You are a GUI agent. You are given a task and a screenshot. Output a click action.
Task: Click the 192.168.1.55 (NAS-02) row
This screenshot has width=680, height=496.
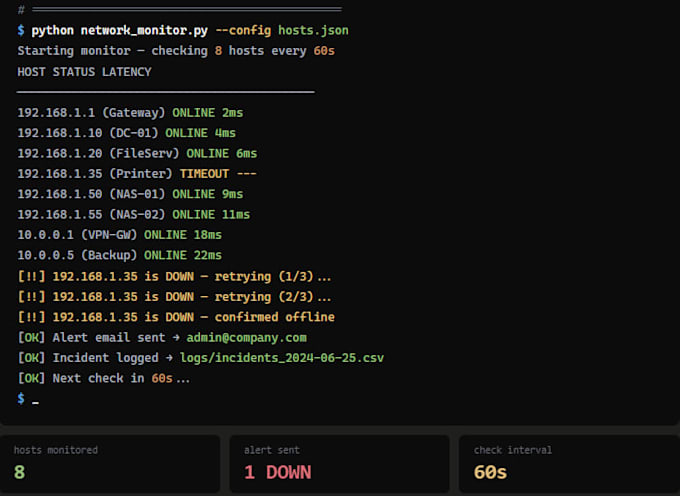(134, 215)
